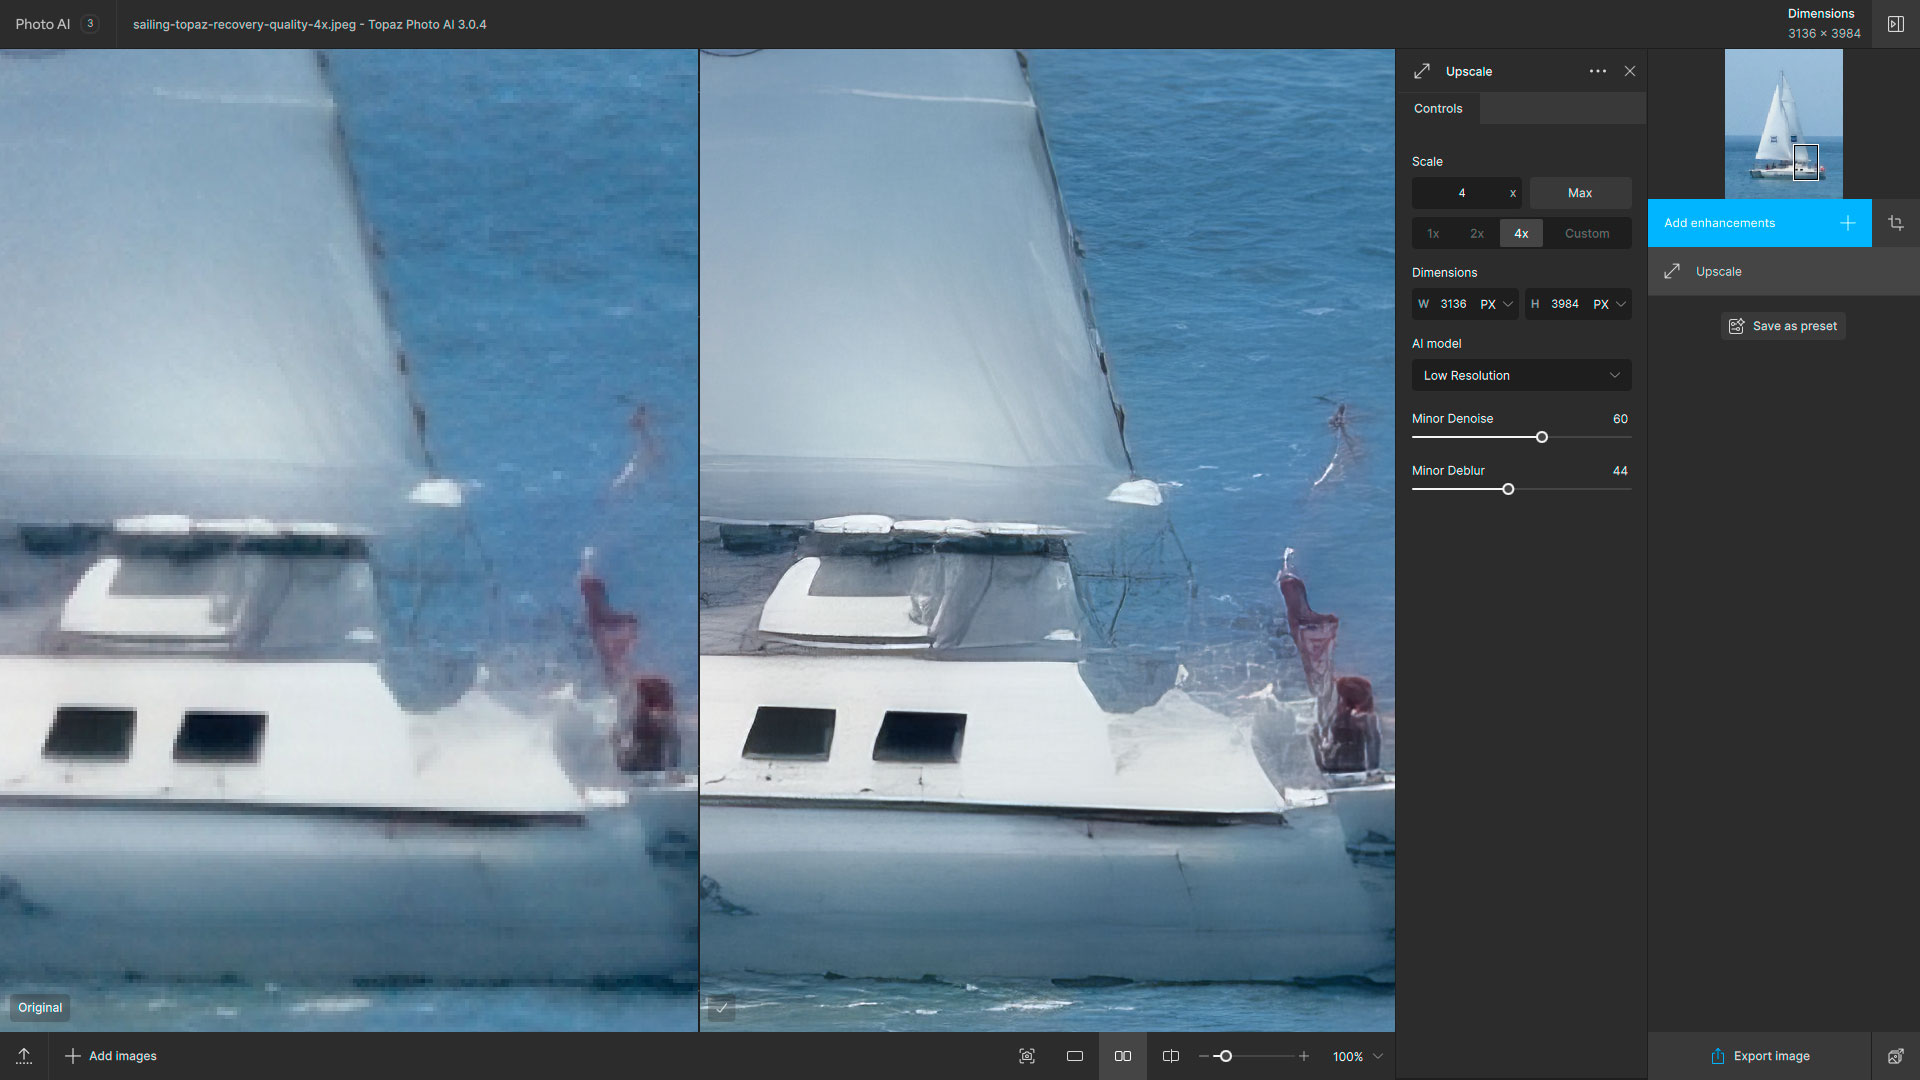This screenshot has height=1080, width=1920.
Task: Click the export settings icon at bottom right
Action: click(x=1895, y=1056)
